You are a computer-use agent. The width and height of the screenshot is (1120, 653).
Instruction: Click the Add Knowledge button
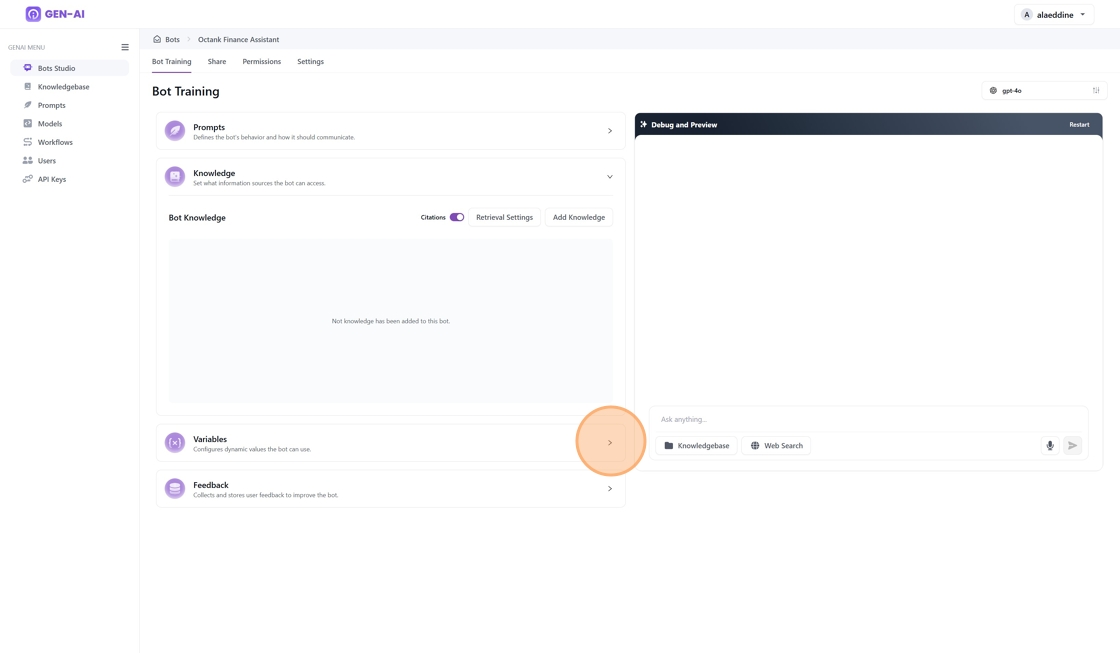579,217
